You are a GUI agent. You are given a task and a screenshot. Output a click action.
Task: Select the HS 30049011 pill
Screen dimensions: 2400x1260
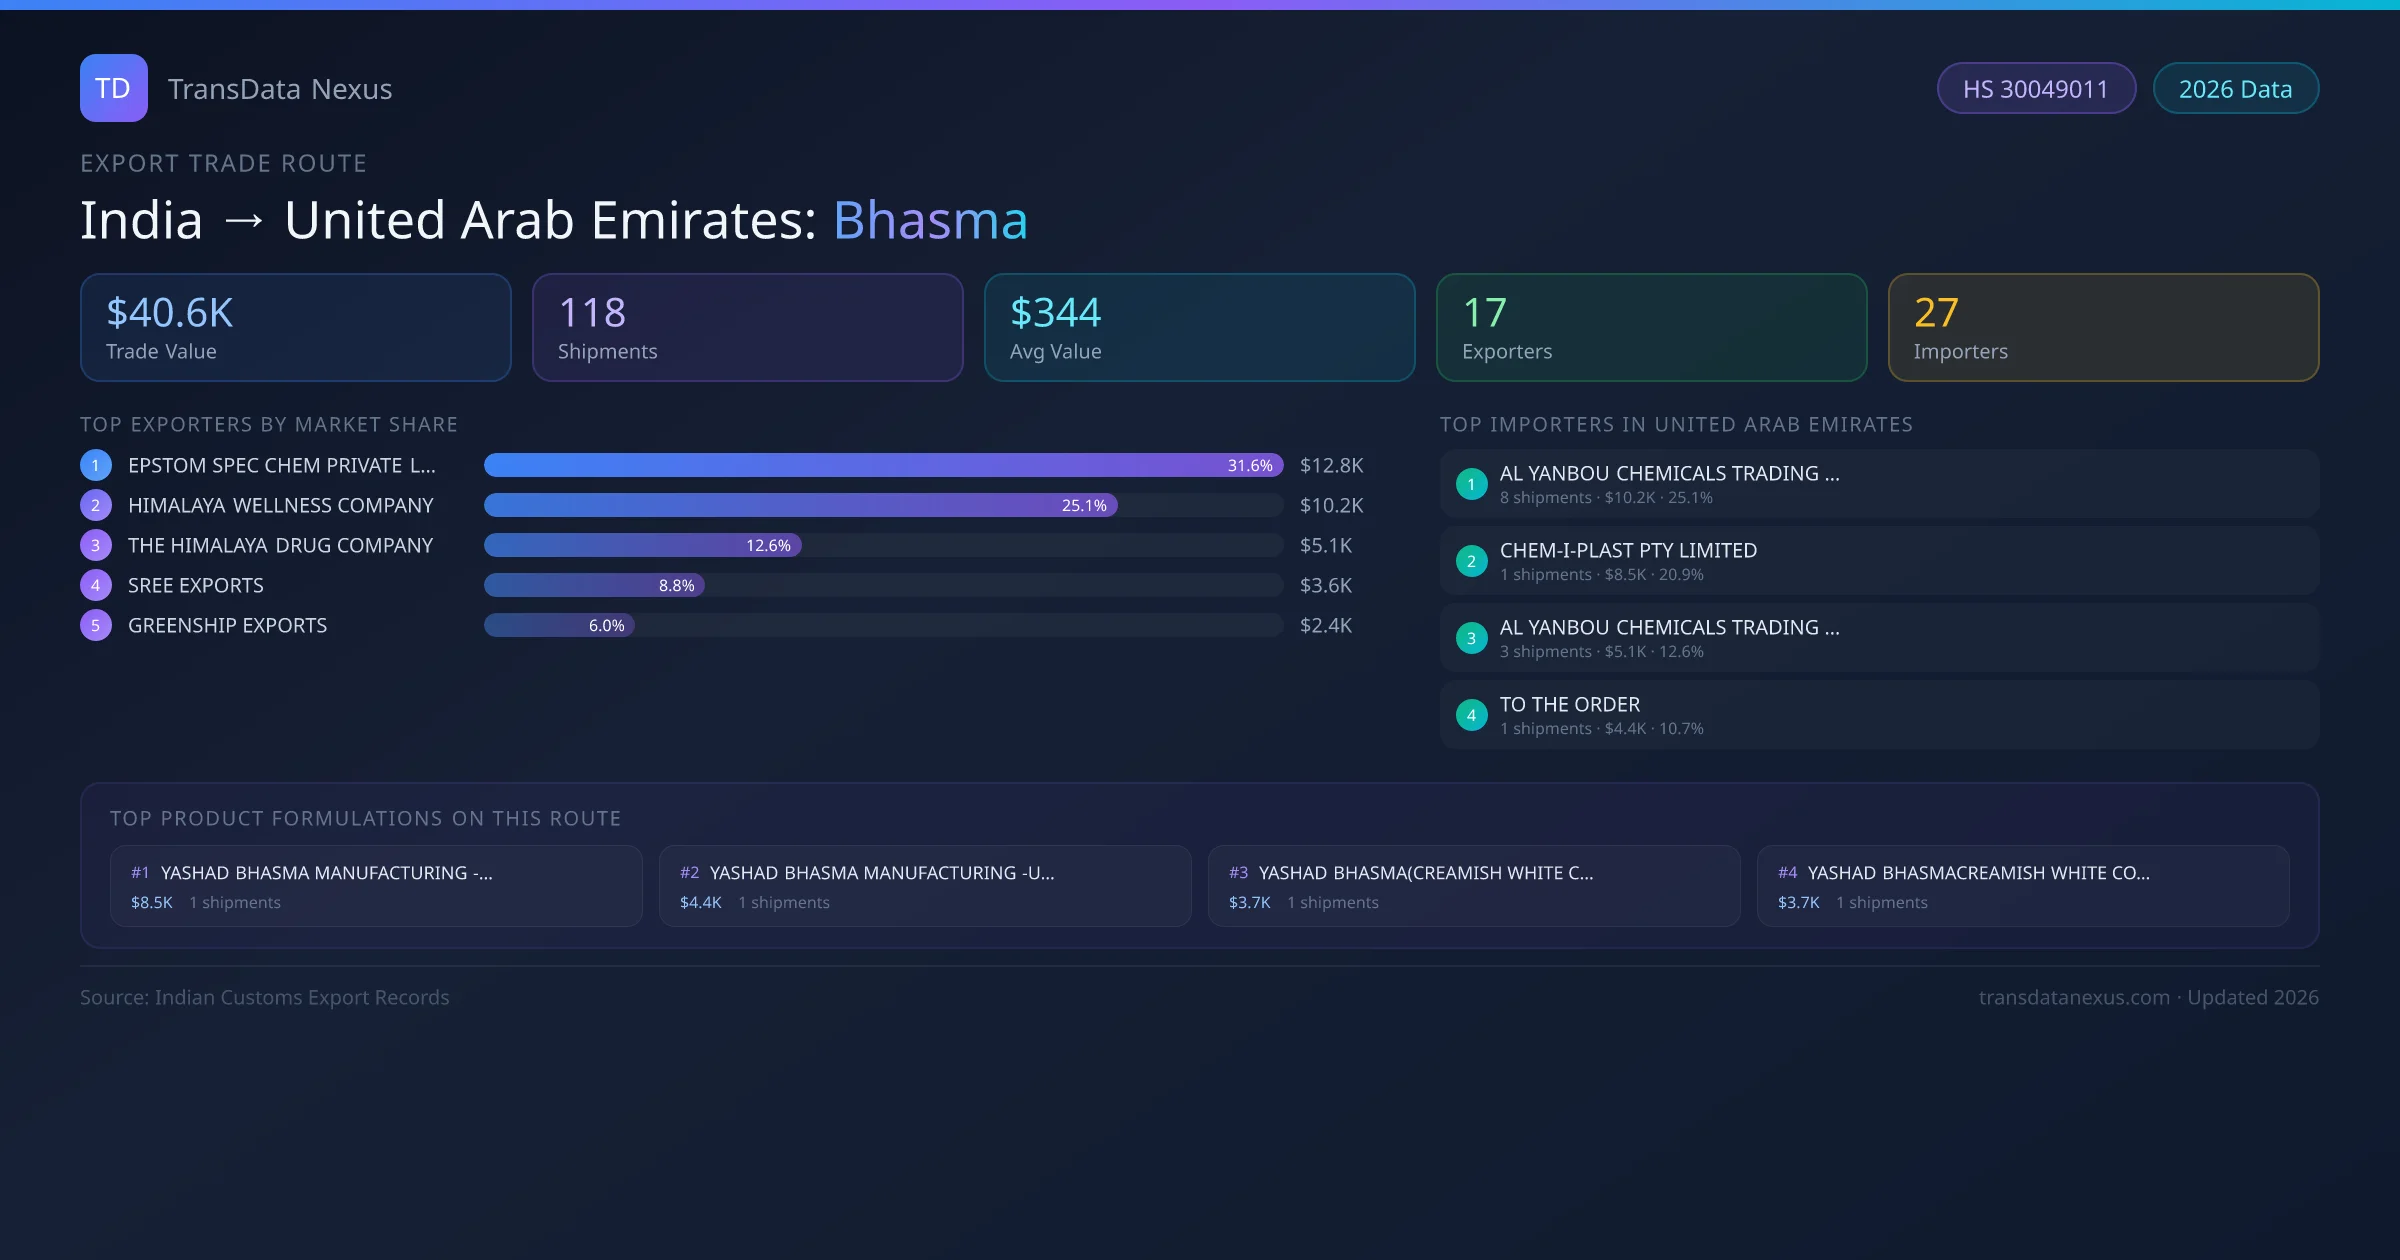click(x=2035, y=89)
